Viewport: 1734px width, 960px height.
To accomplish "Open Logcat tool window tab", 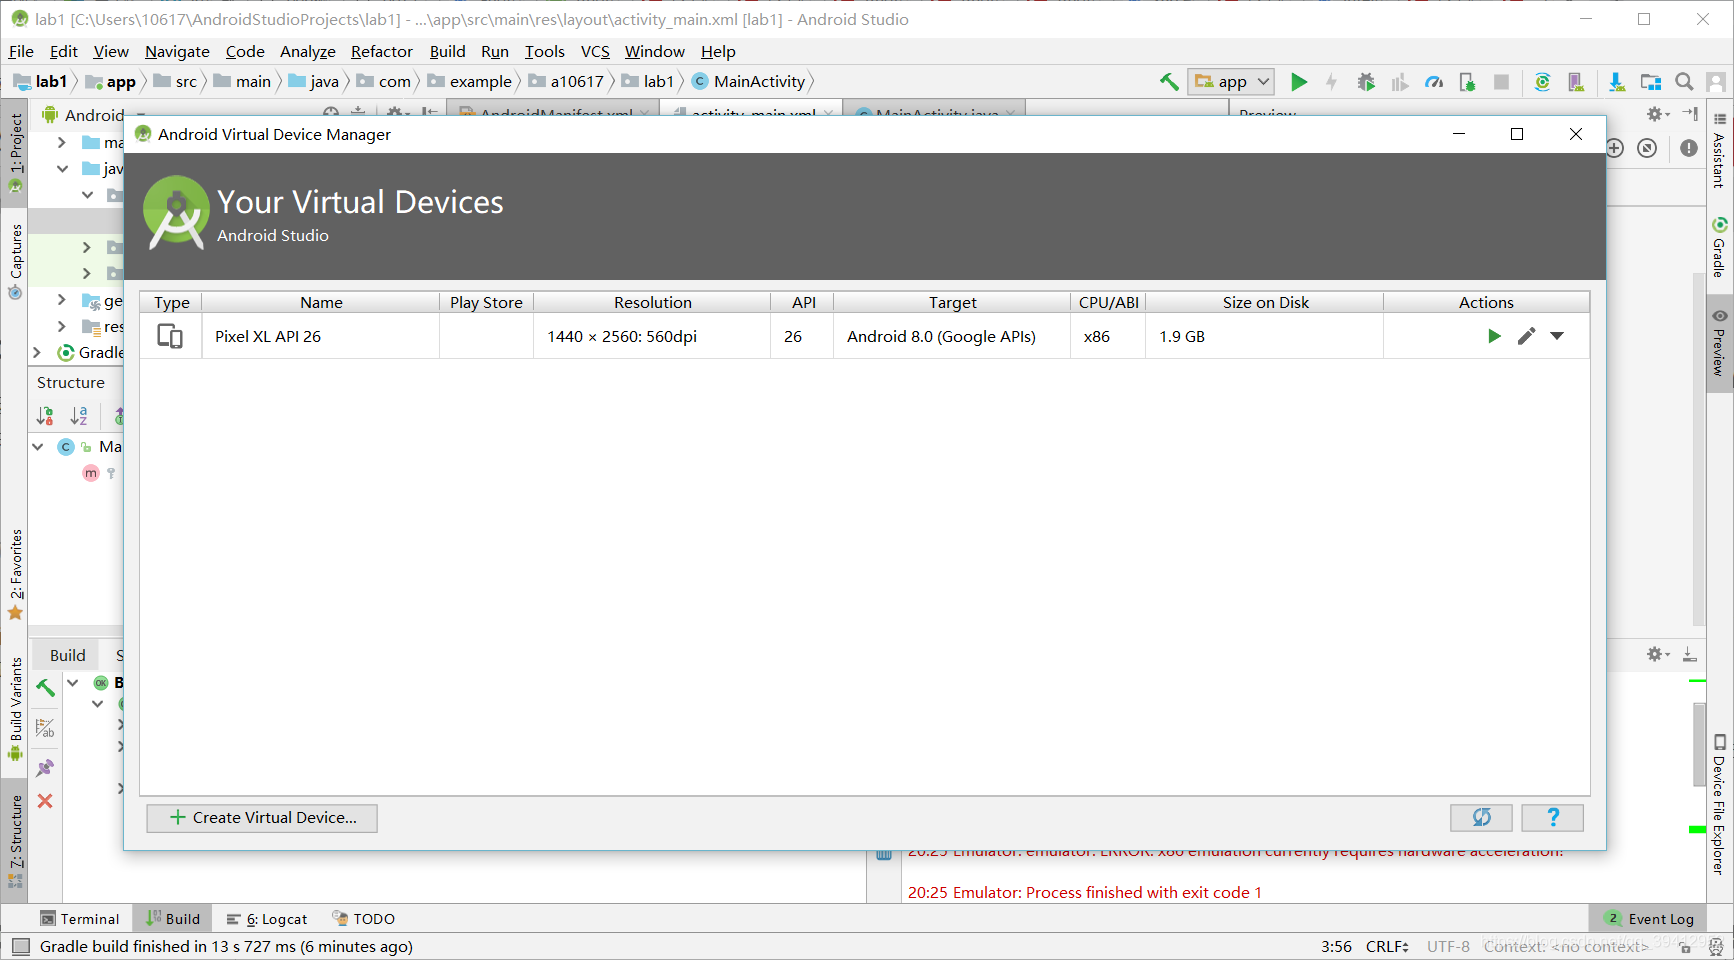I will [x=267, y=919].
